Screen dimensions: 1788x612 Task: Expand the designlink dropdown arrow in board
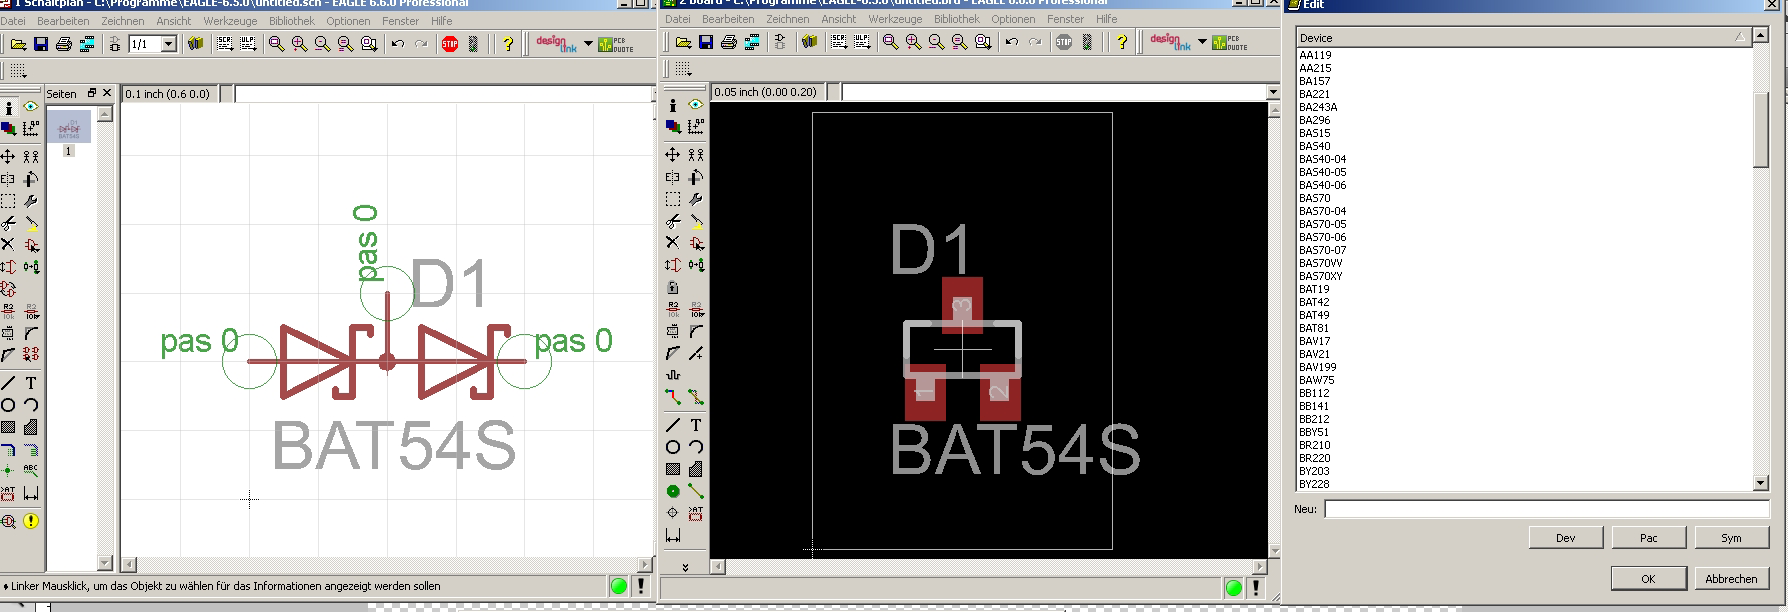(1202, 42)
